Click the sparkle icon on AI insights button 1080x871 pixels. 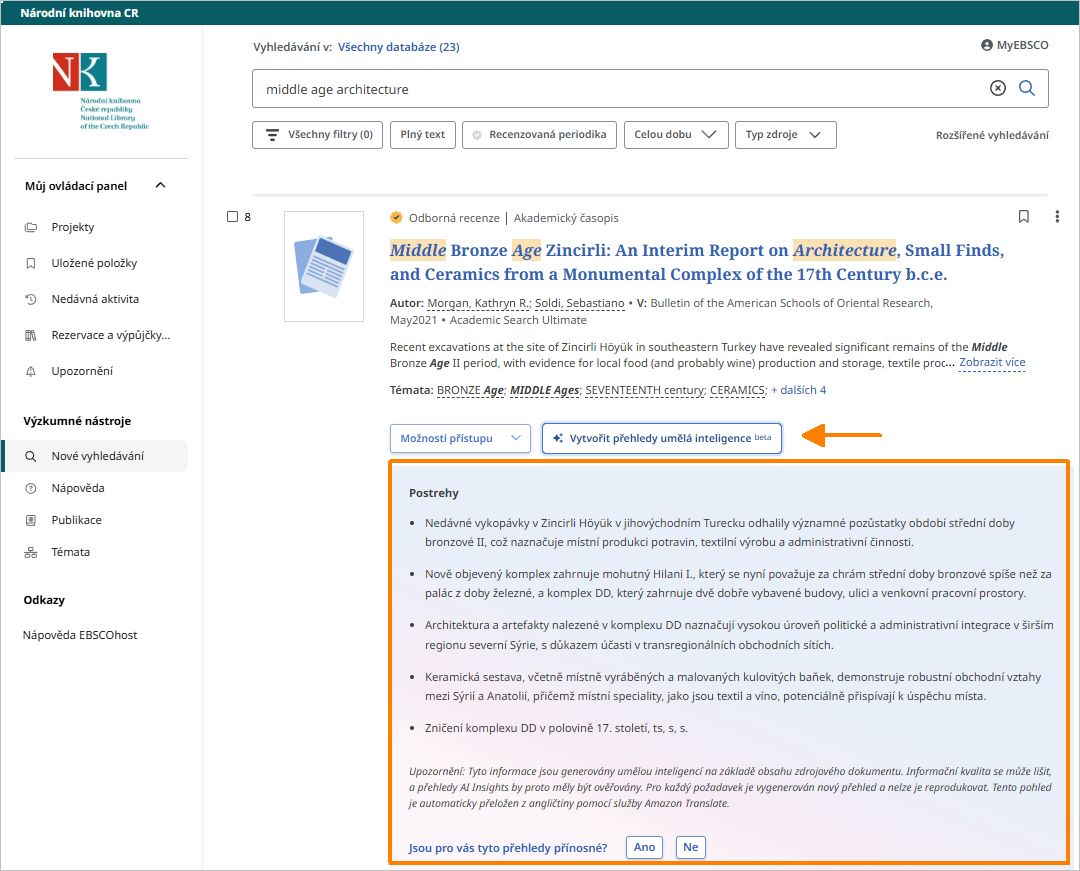(x=558, y=438)
